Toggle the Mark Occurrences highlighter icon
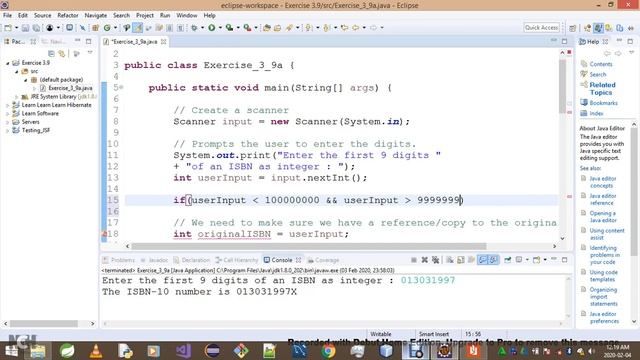The image size is (640, 360). tap(138, 27)
